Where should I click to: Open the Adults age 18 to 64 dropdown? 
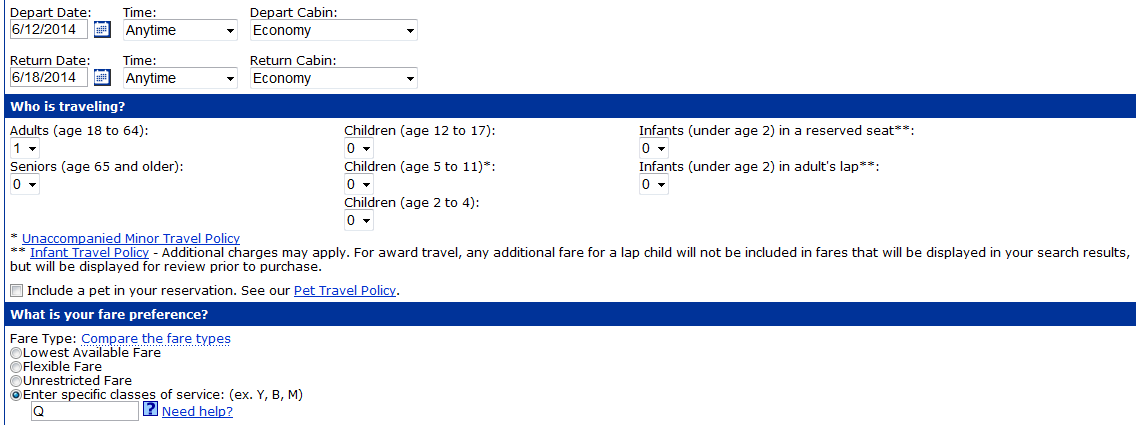coord(24,149)
